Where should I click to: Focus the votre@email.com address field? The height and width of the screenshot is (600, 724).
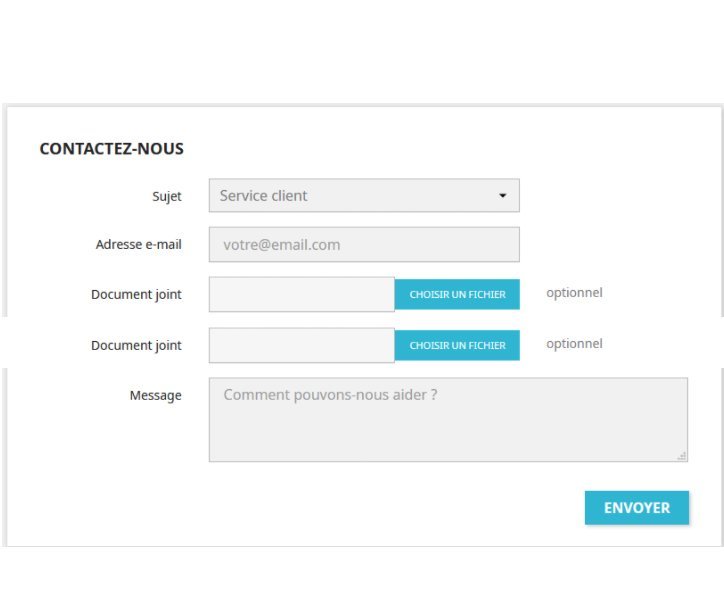(364, 245)
